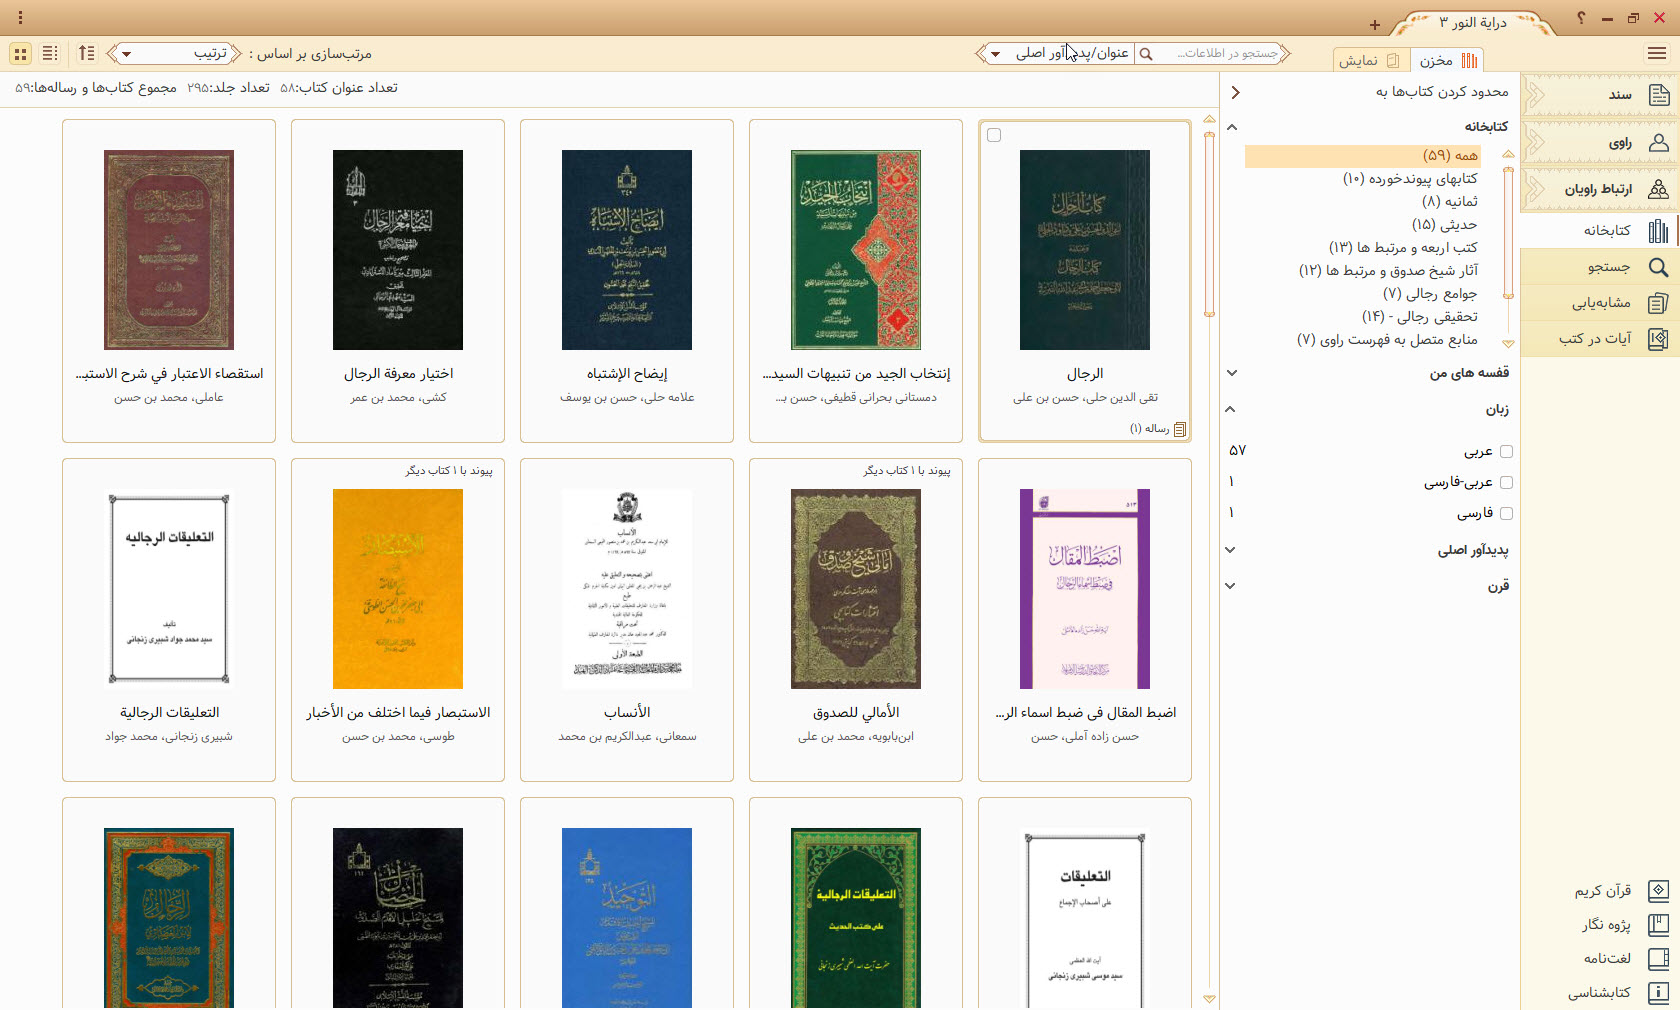Open the مشابه‌یابی similarity finder

pyautogui.click(x=1600, y=303)
